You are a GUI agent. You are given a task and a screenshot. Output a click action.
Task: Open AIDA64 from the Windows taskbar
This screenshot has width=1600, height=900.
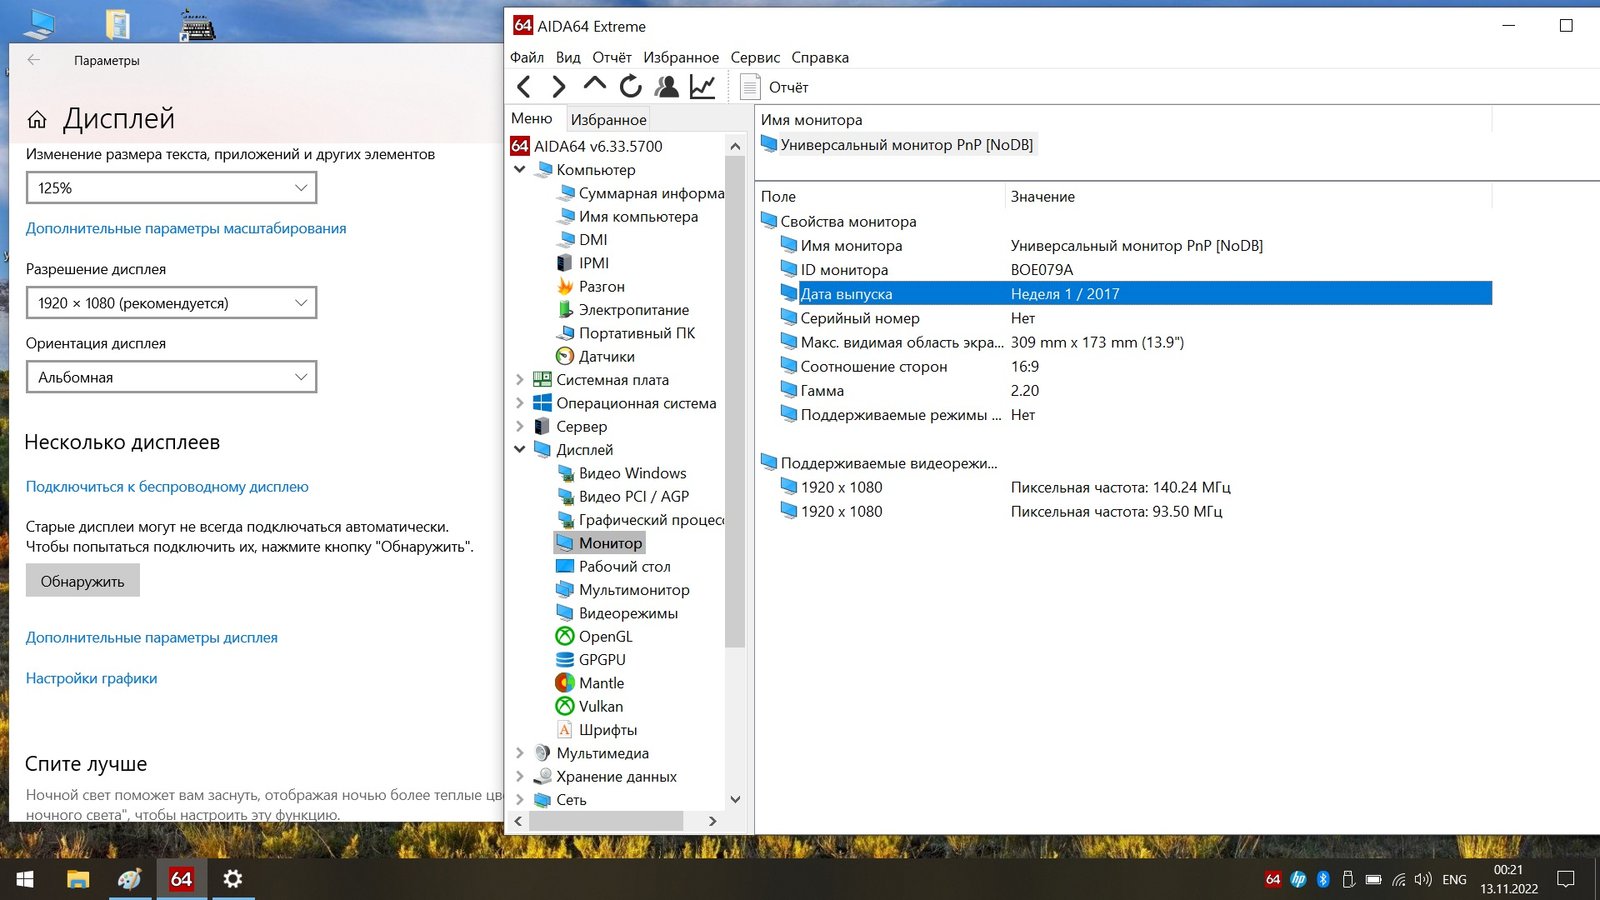(181, 879)
